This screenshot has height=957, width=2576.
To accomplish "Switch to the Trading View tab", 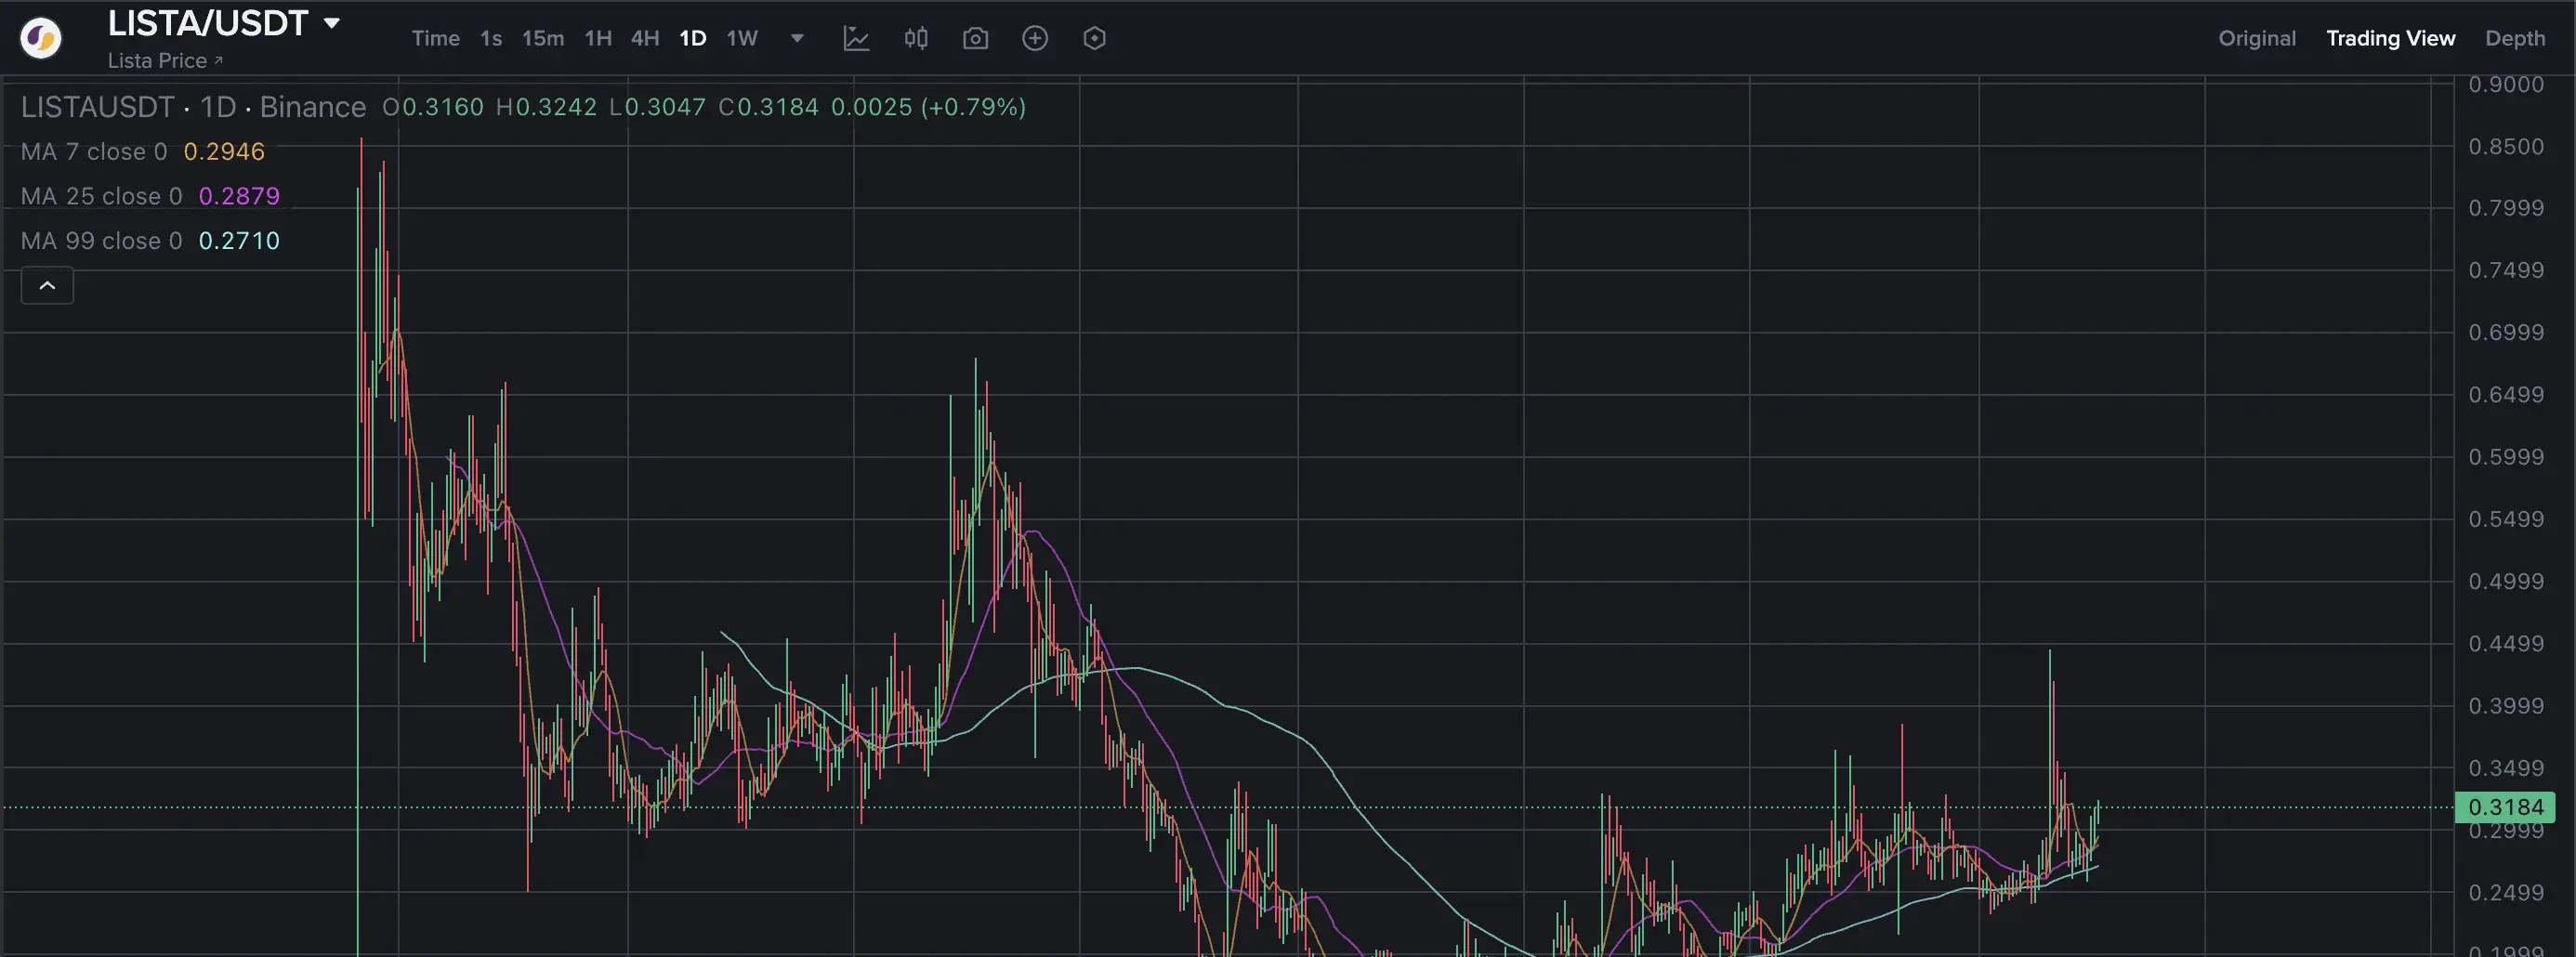I will click(x=2390, y=38).
